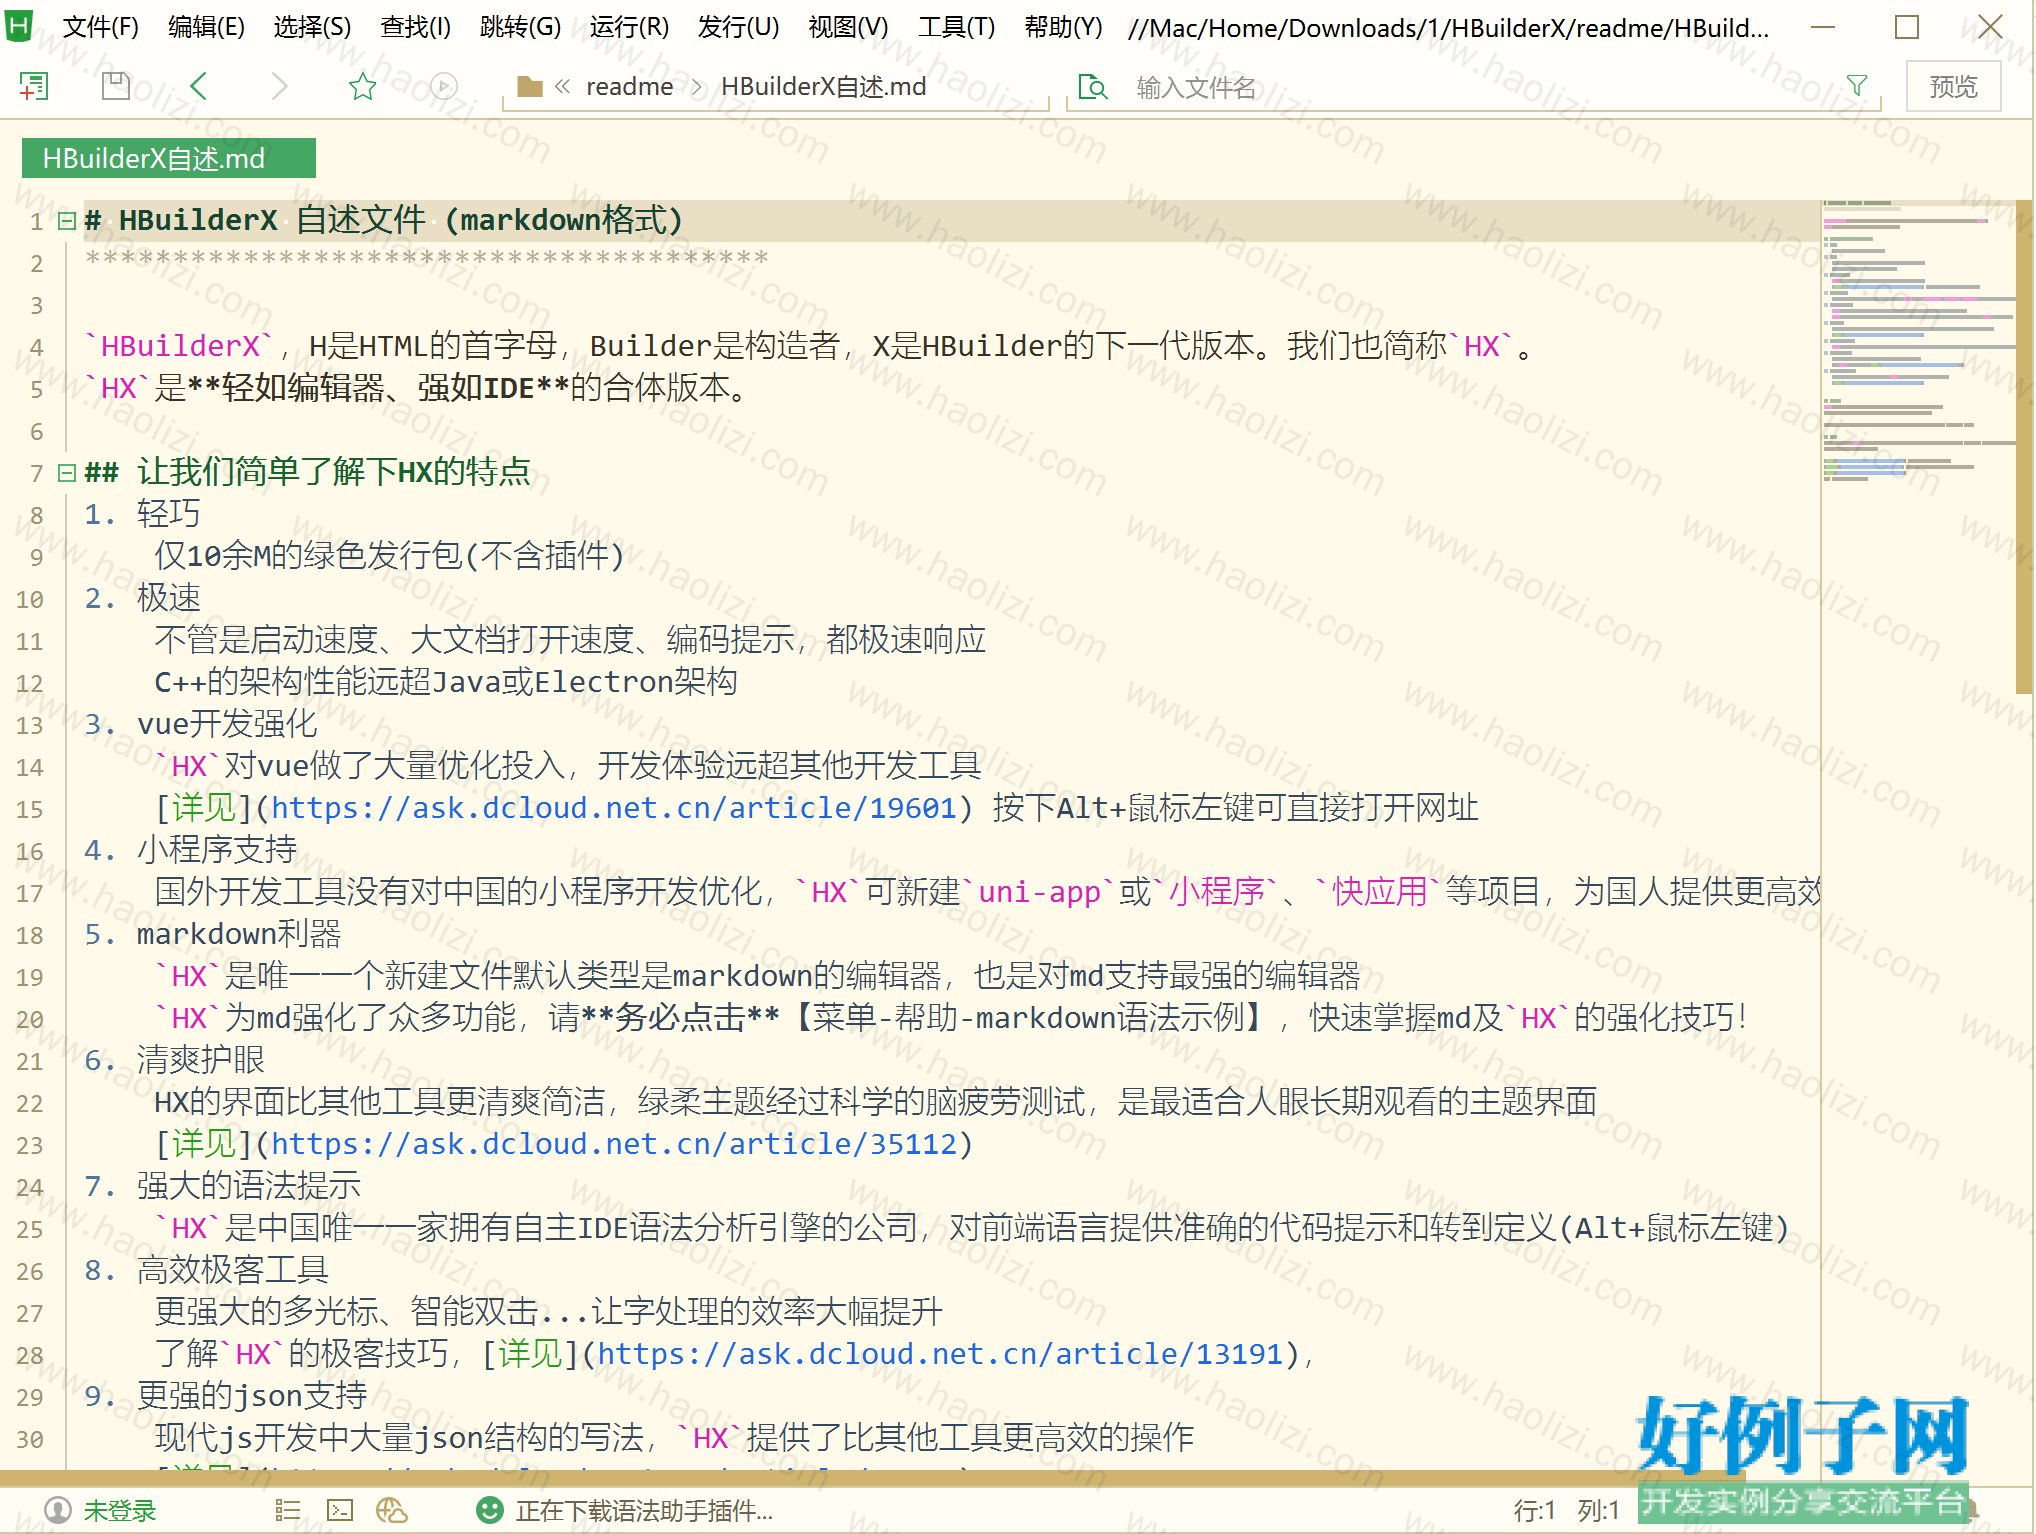Open the article/35112 link on line 23
The height and width of the screenshot is (1534, 2036).
point(614,1144)
